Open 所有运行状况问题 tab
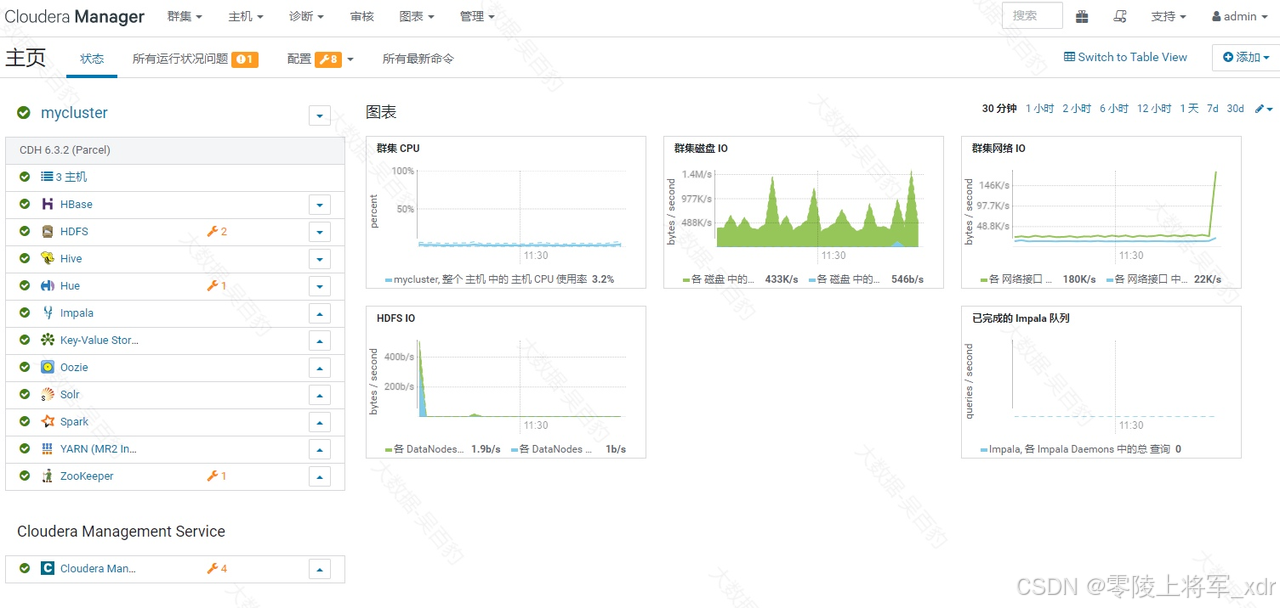 [195, 59]
